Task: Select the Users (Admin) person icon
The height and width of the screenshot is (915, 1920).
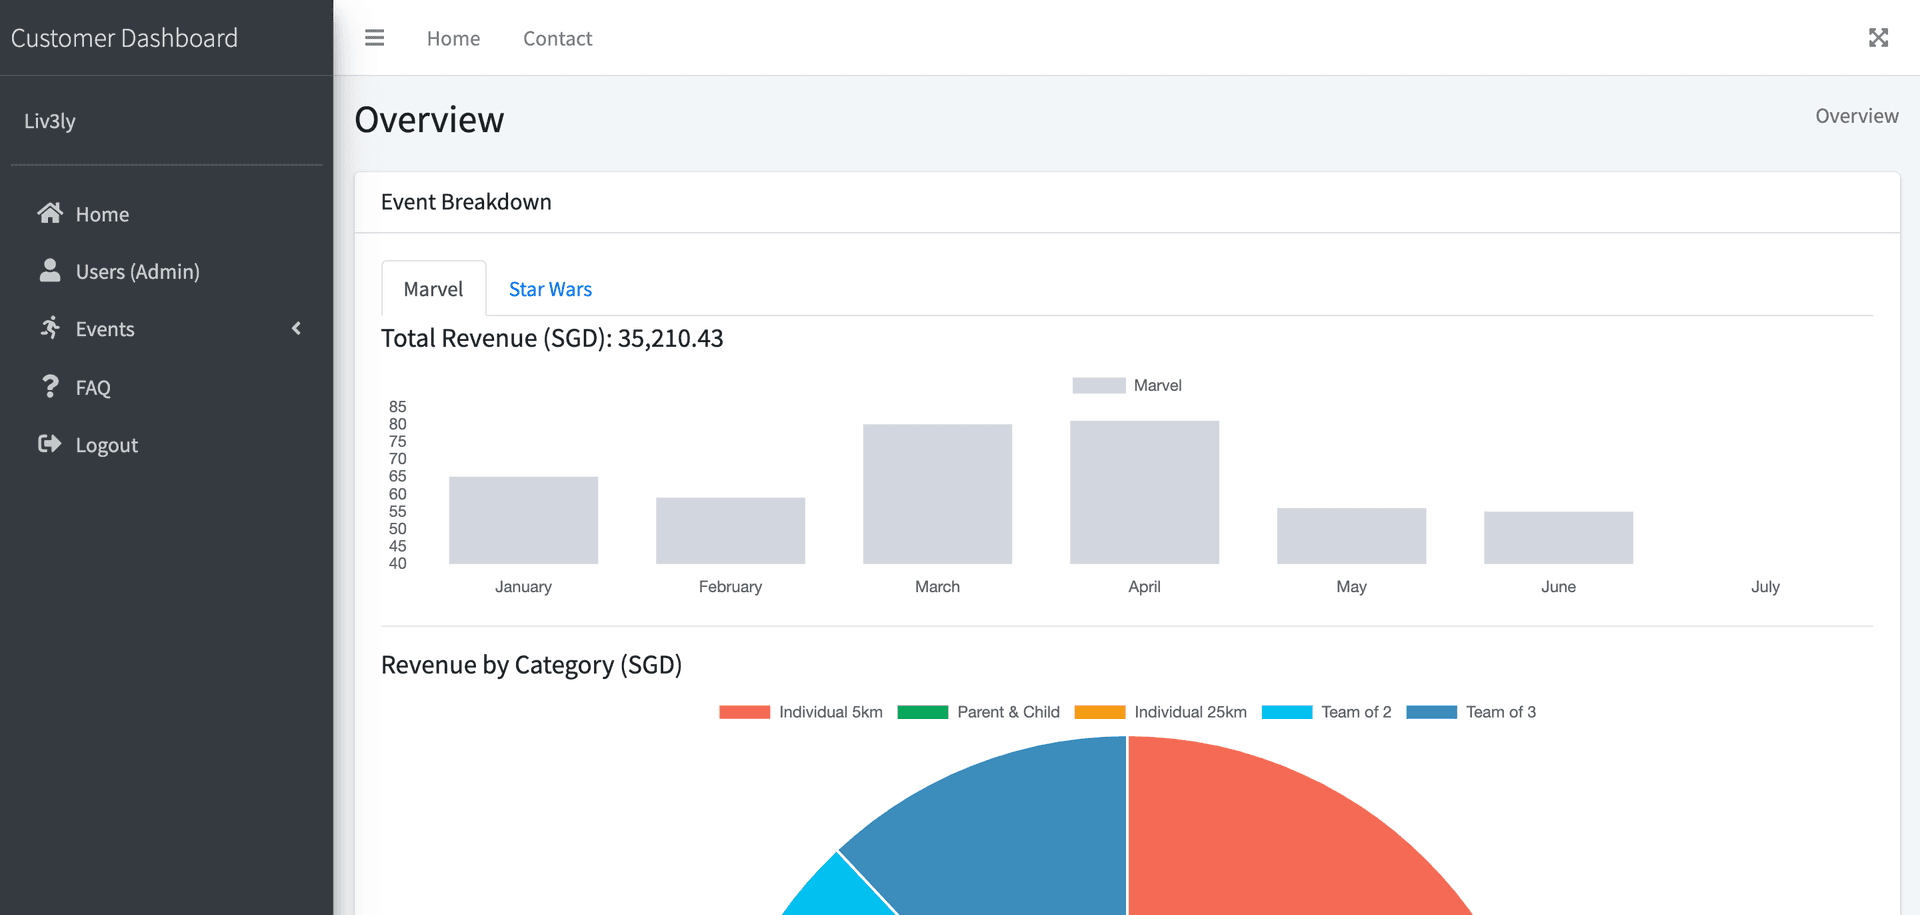Action: pos(50,270)
